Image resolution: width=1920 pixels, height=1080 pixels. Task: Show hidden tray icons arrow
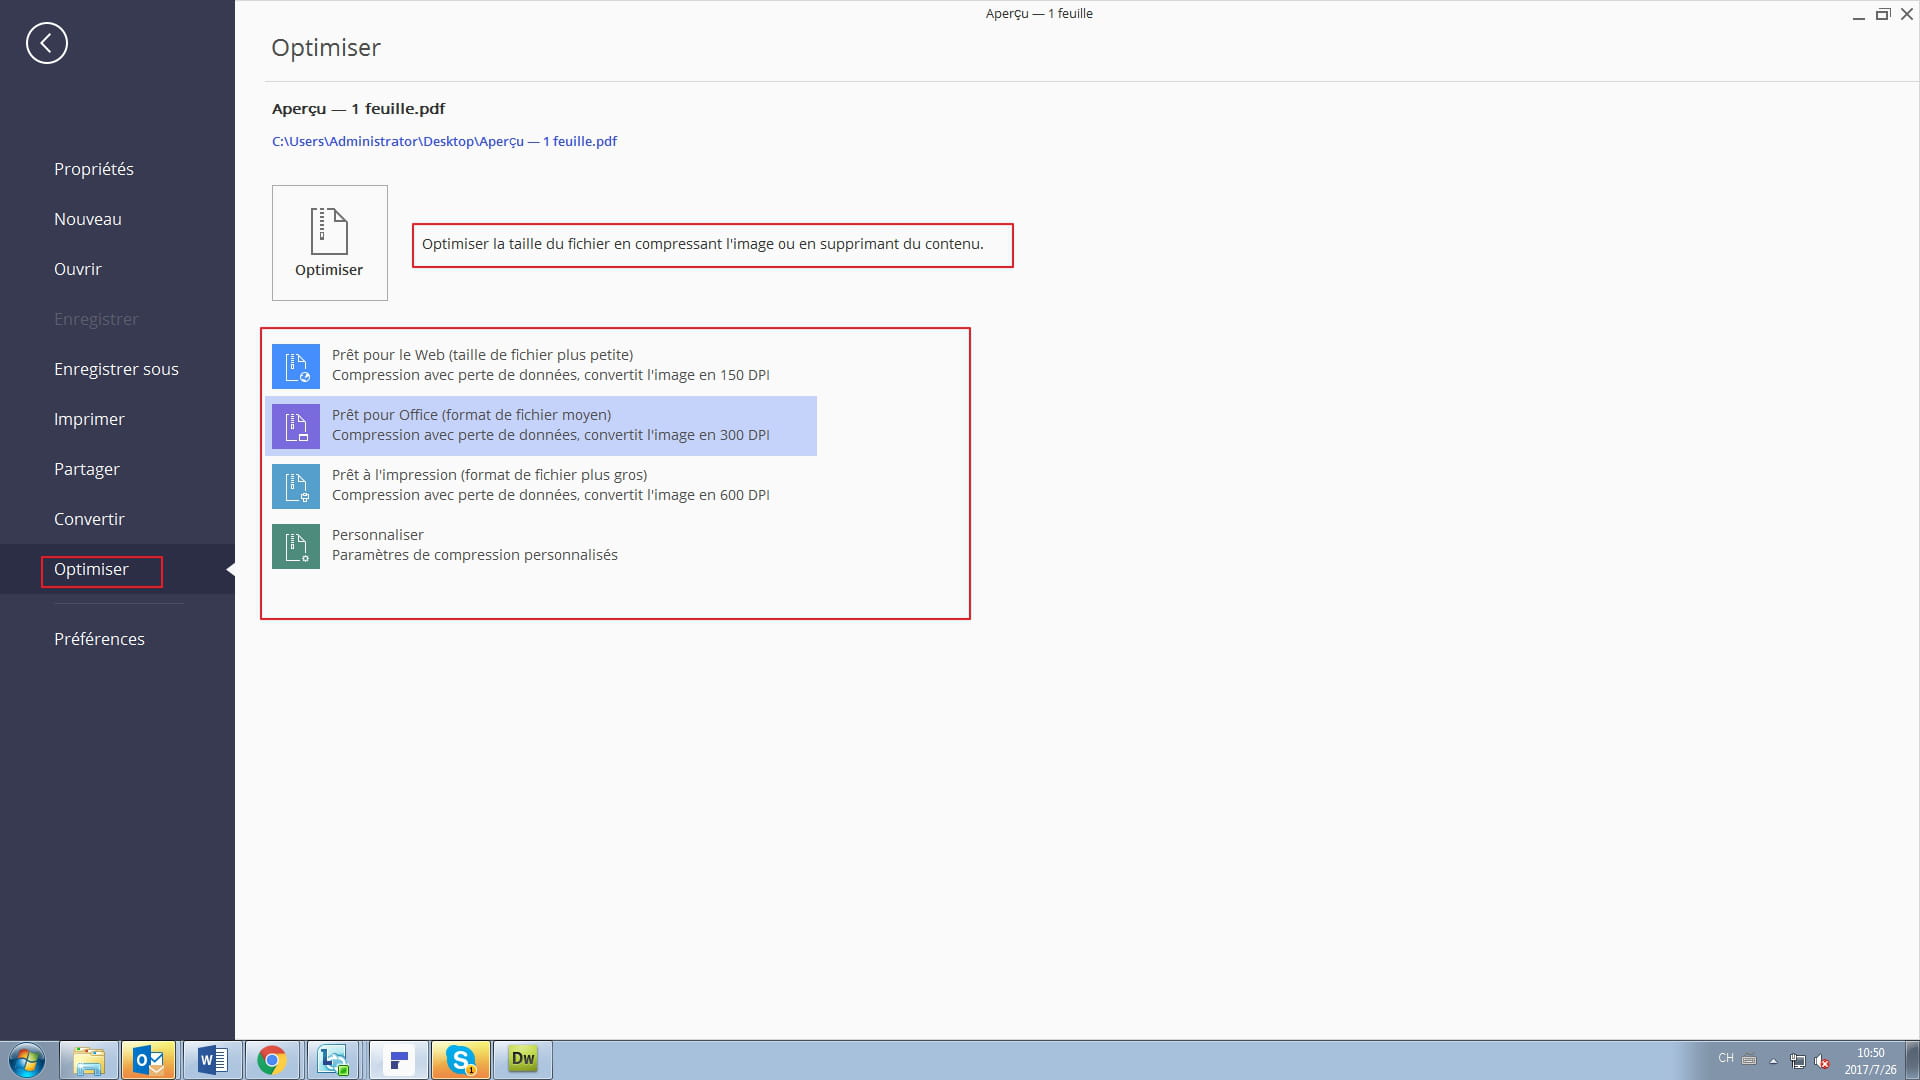[1773, 1061]
